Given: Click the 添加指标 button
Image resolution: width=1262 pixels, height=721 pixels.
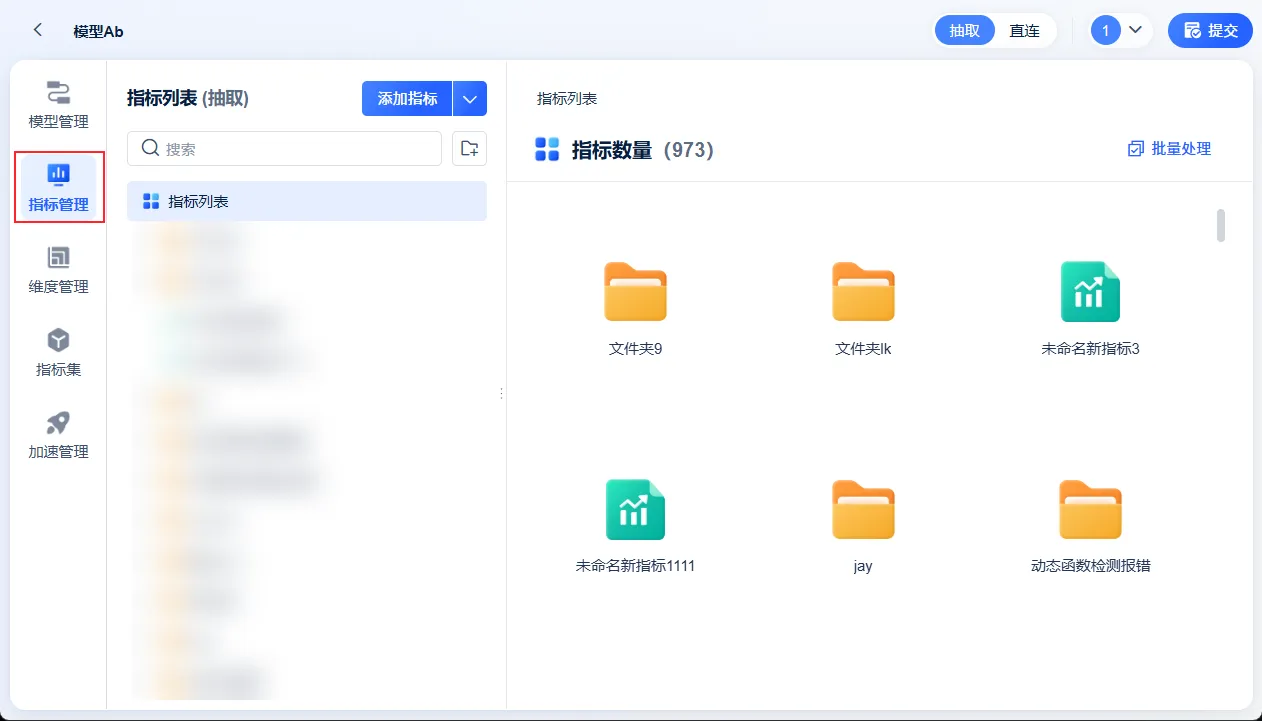Looking at the screenshot, I should 407,99.
